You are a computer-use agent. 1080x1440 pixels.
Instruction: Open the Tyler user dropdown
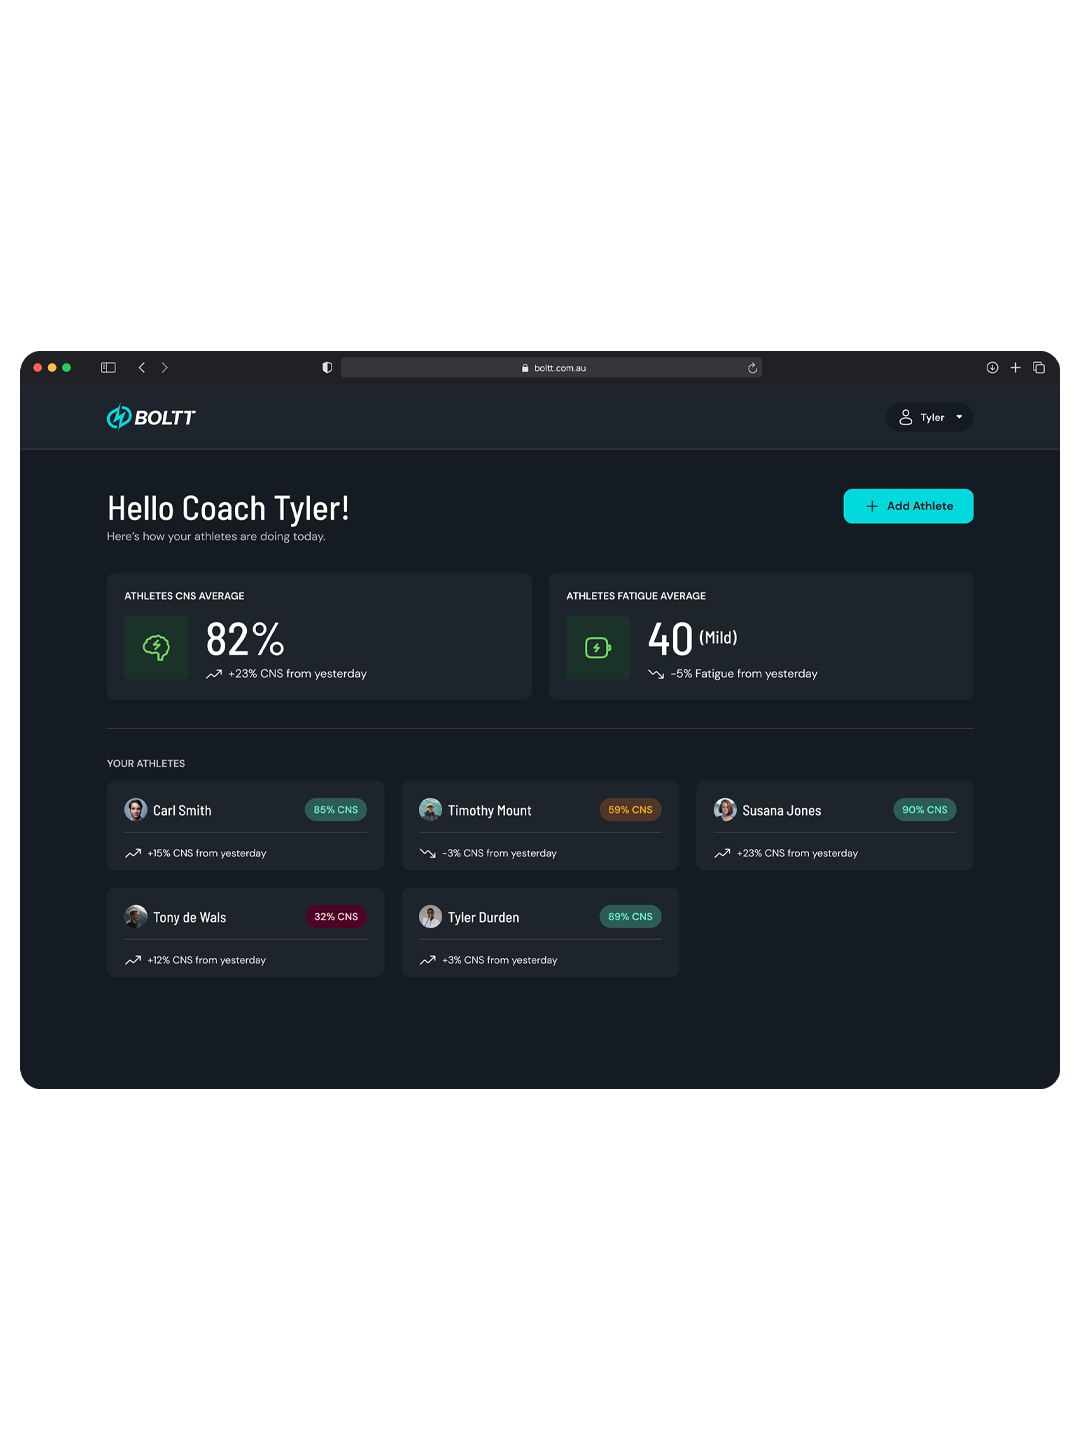929,417
